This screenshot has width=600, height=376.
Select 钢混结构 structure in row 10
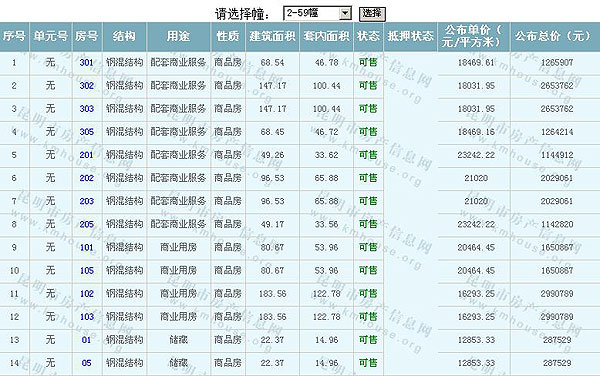click(x=124, y=270)
